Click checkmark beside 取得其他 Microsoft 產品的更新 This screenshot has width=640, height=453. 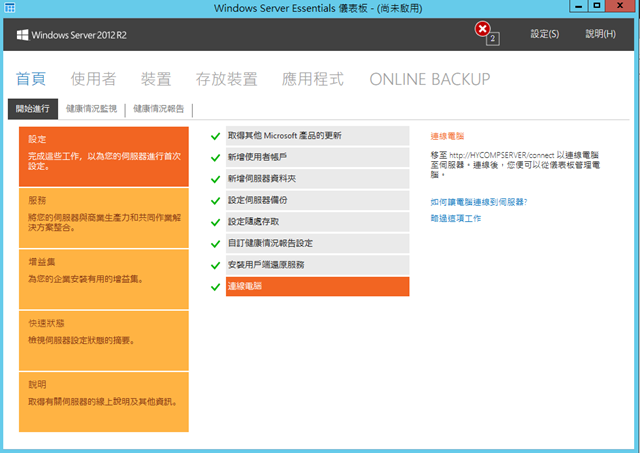pyautogui.click(x=216, y=136)
